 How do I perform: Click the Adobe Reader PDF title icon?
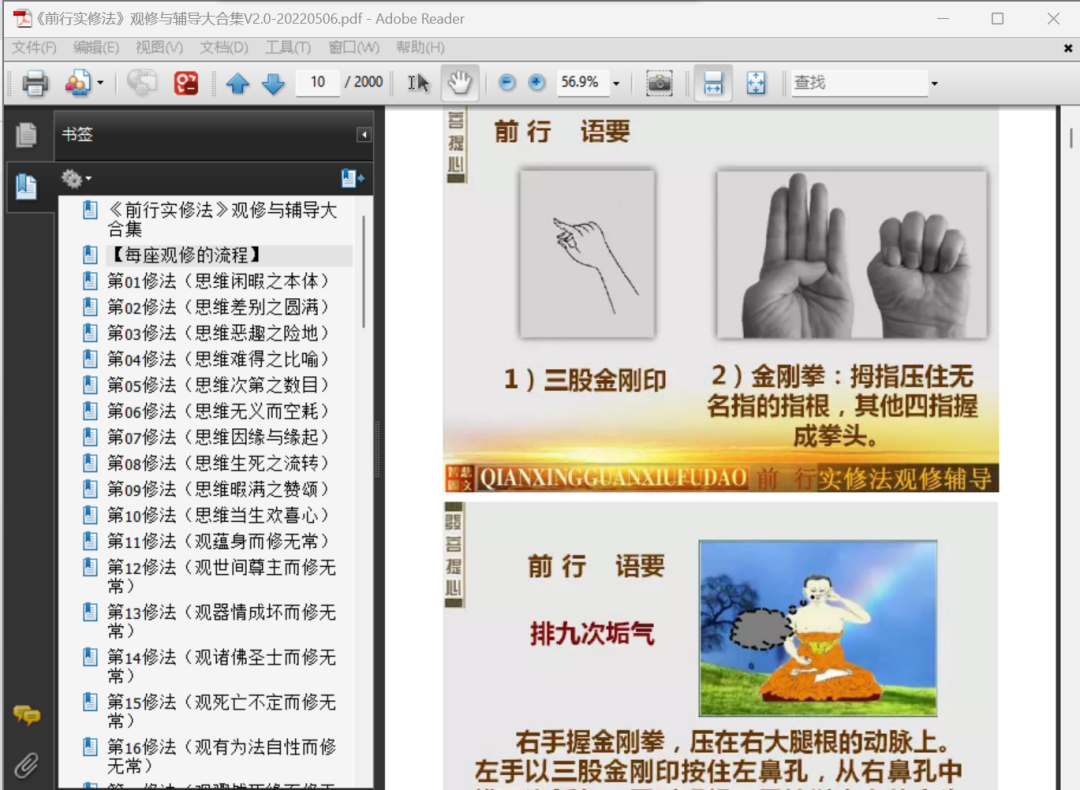22,19
